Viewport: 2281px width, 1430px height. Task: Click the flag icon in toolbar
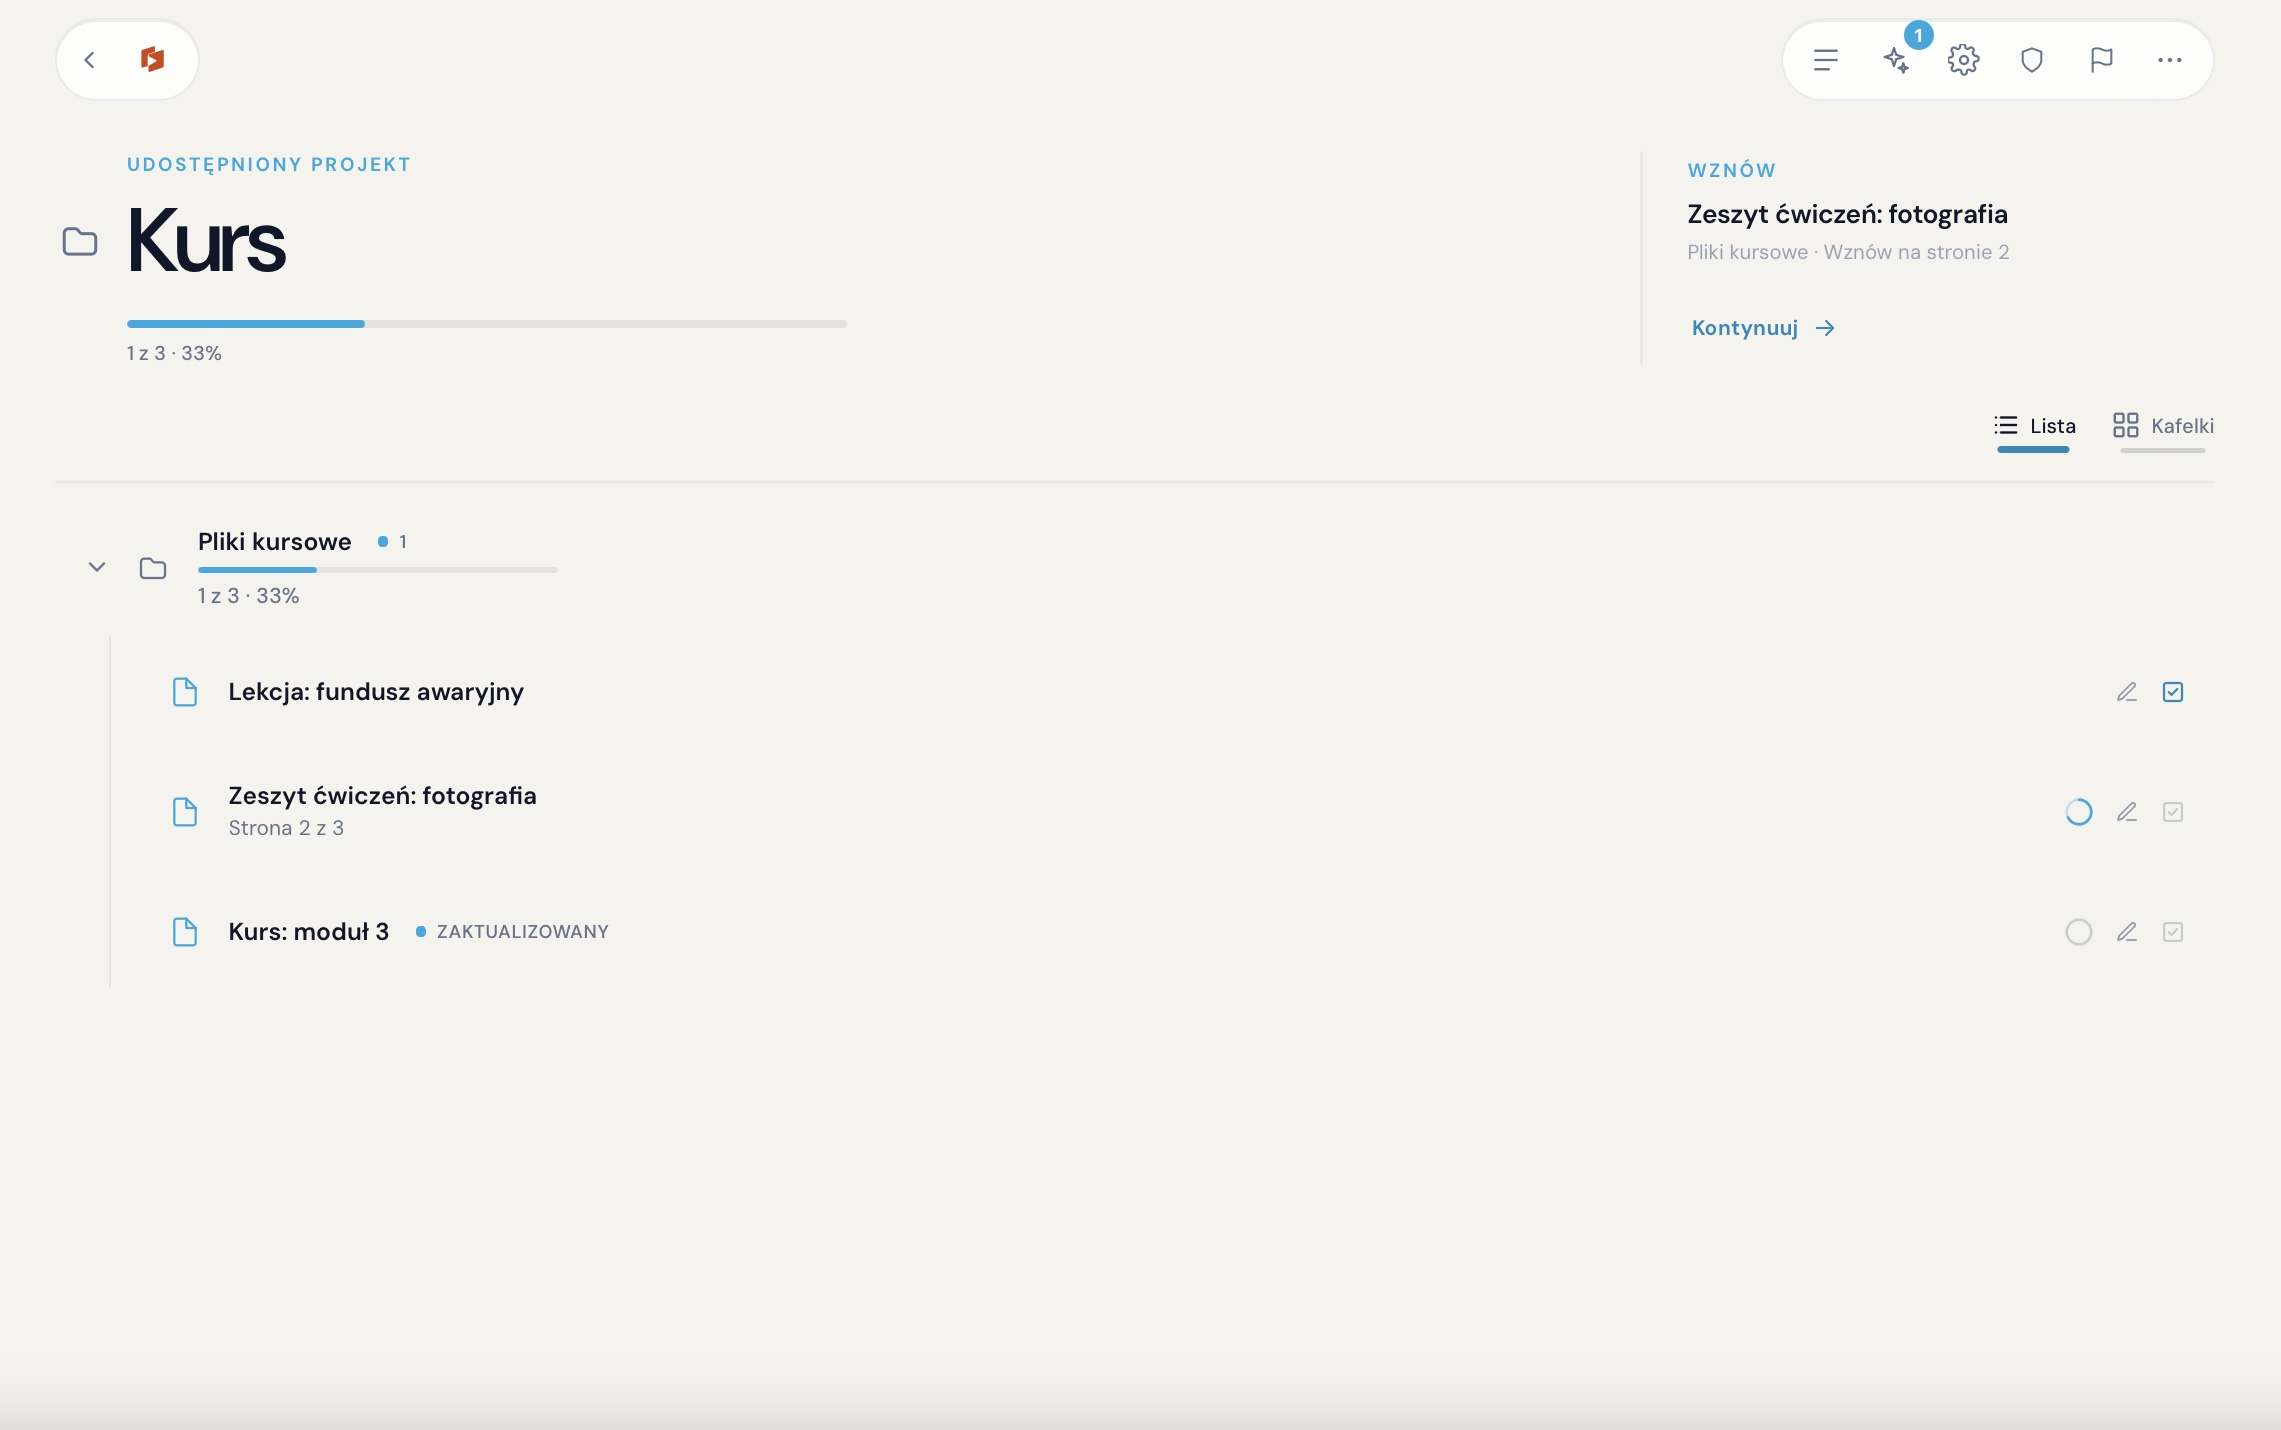tap(2101, 60)
